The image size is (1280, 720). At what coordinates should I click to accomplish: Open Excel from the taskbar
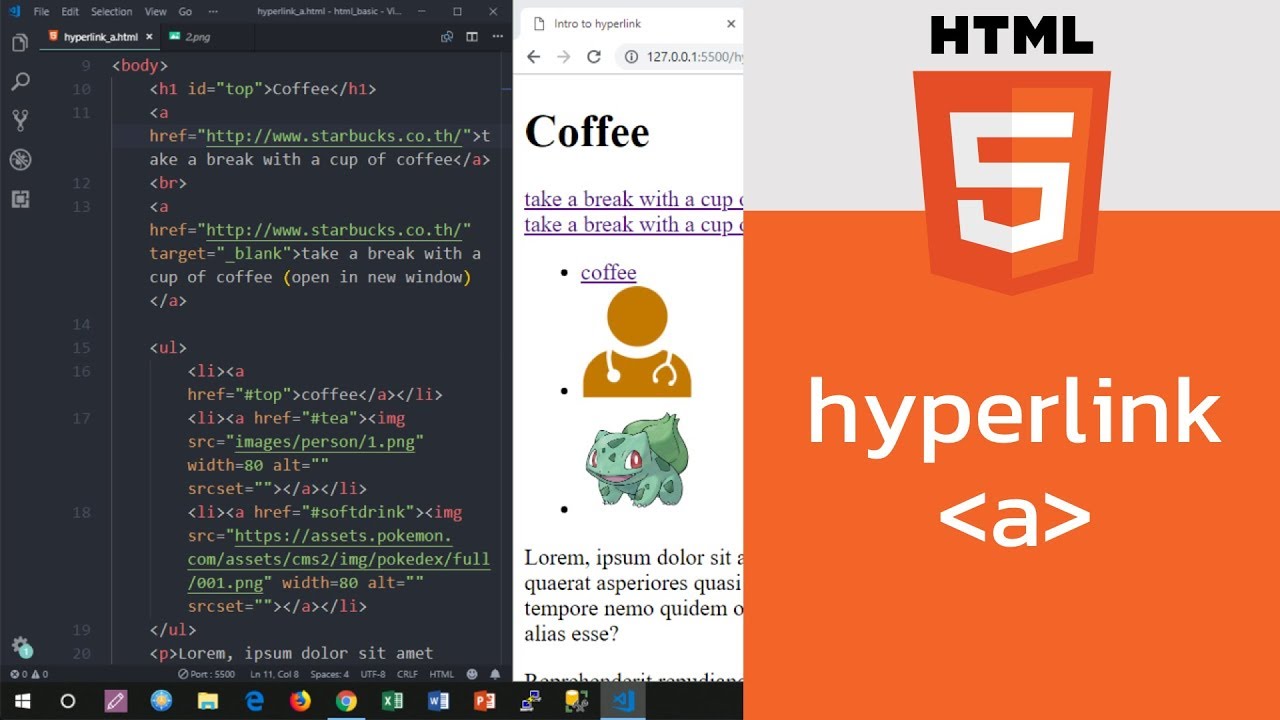392,701
